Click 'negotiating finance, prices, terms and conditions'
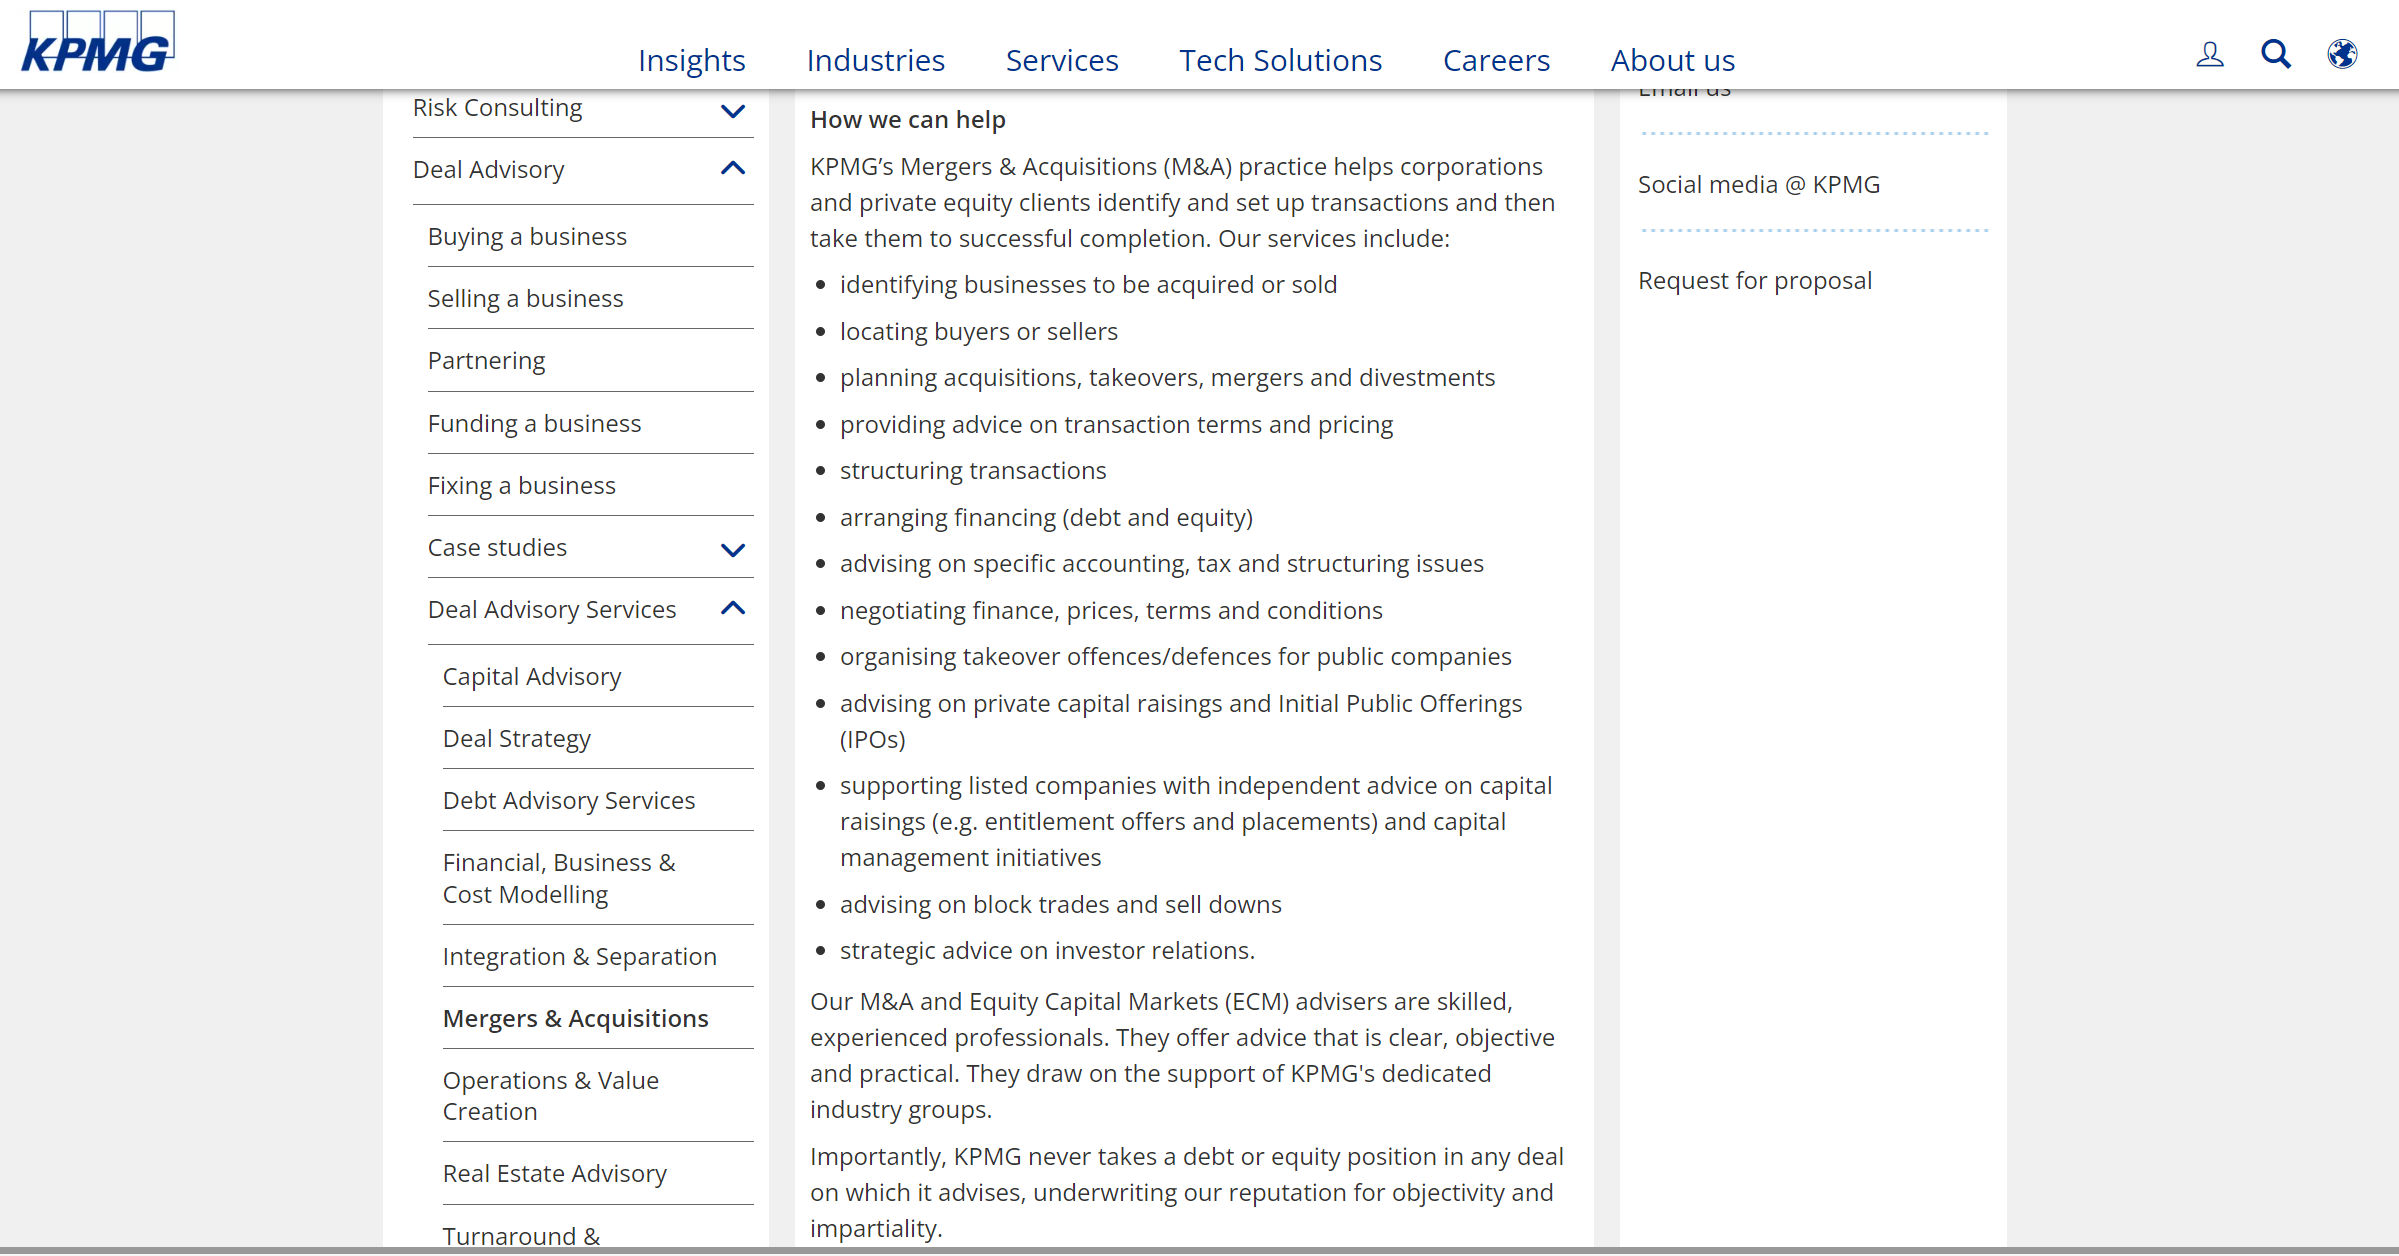This screenshot has height=1256, width=2399. pos(1111,611)
